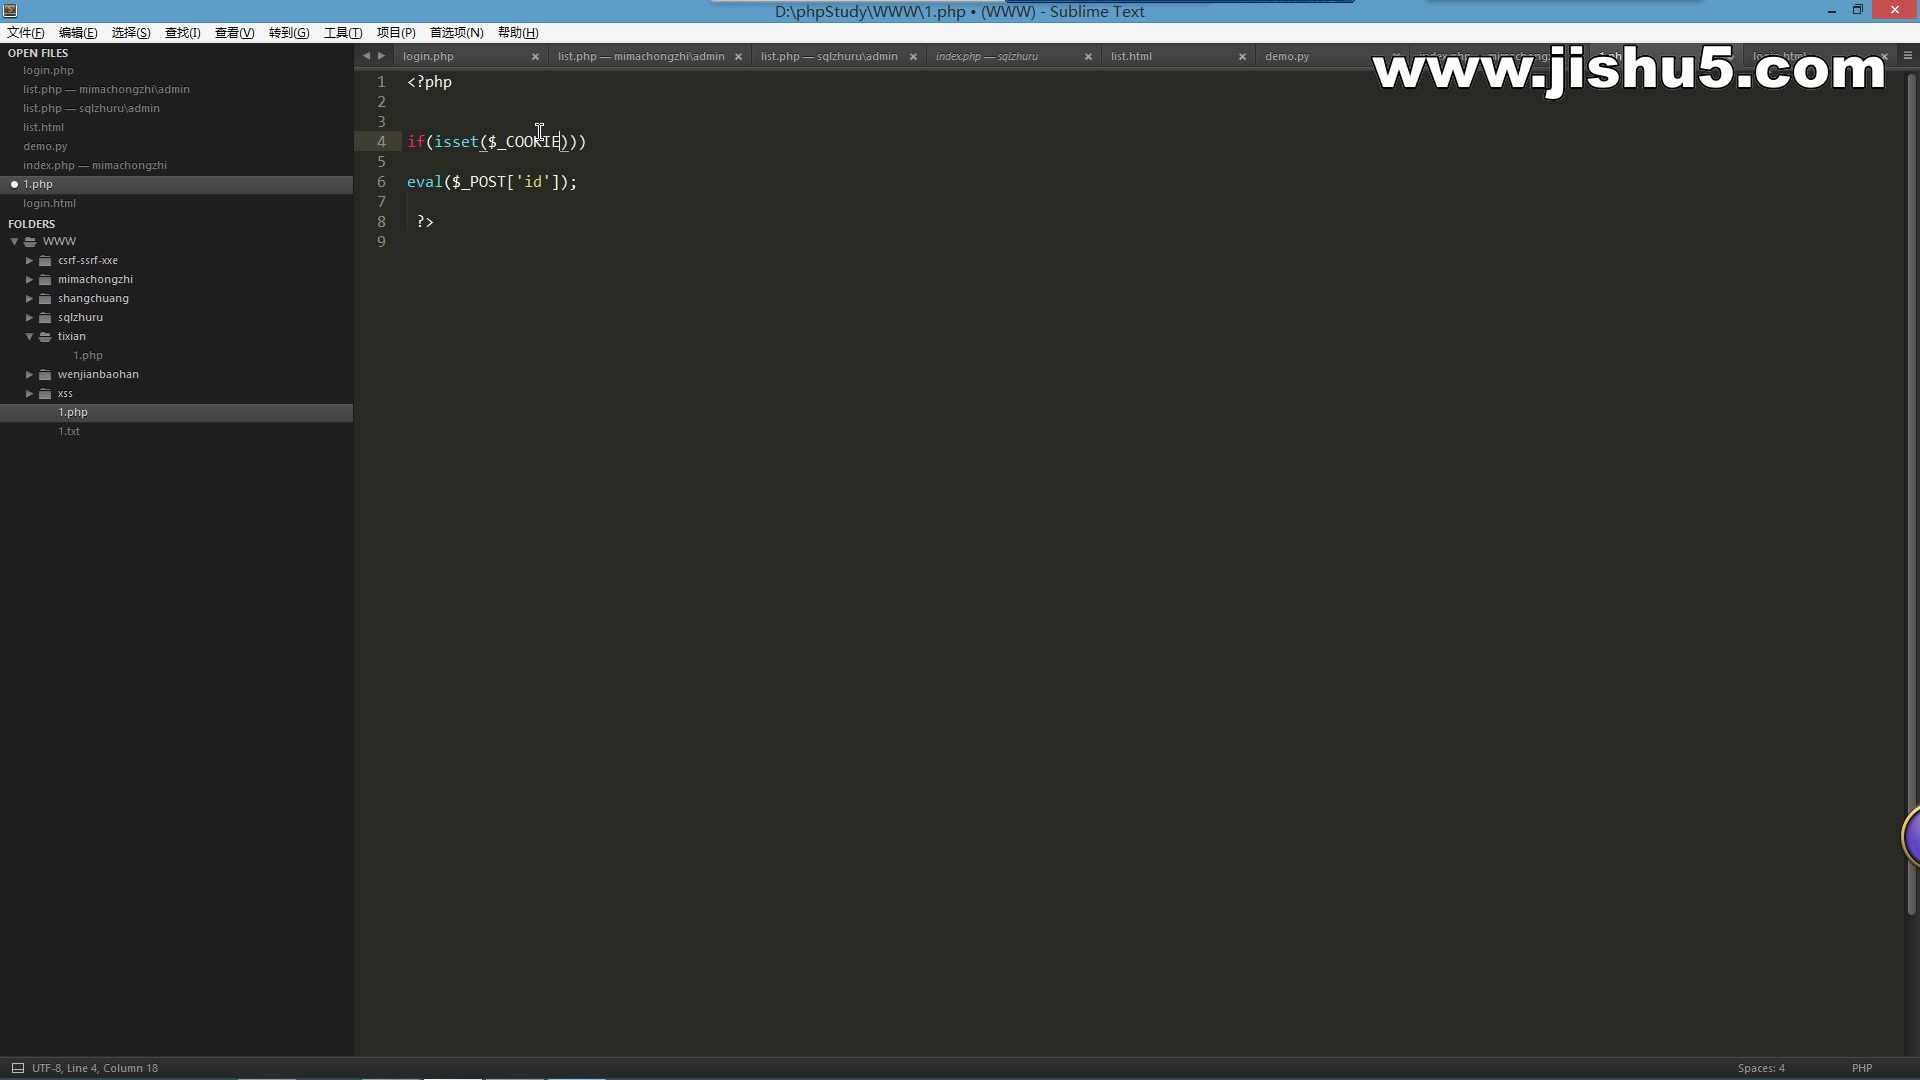
Task: Click the sqlzhuru folder icon
Action: [45, 317]
